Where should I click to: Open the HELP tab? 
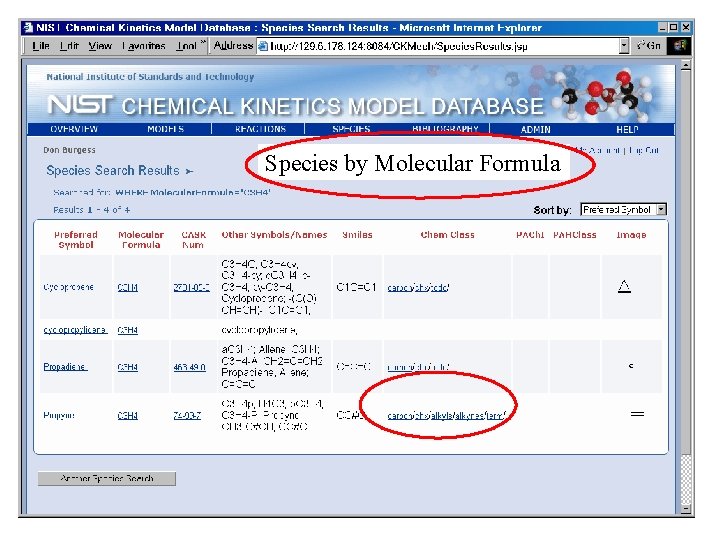(627, 129)
